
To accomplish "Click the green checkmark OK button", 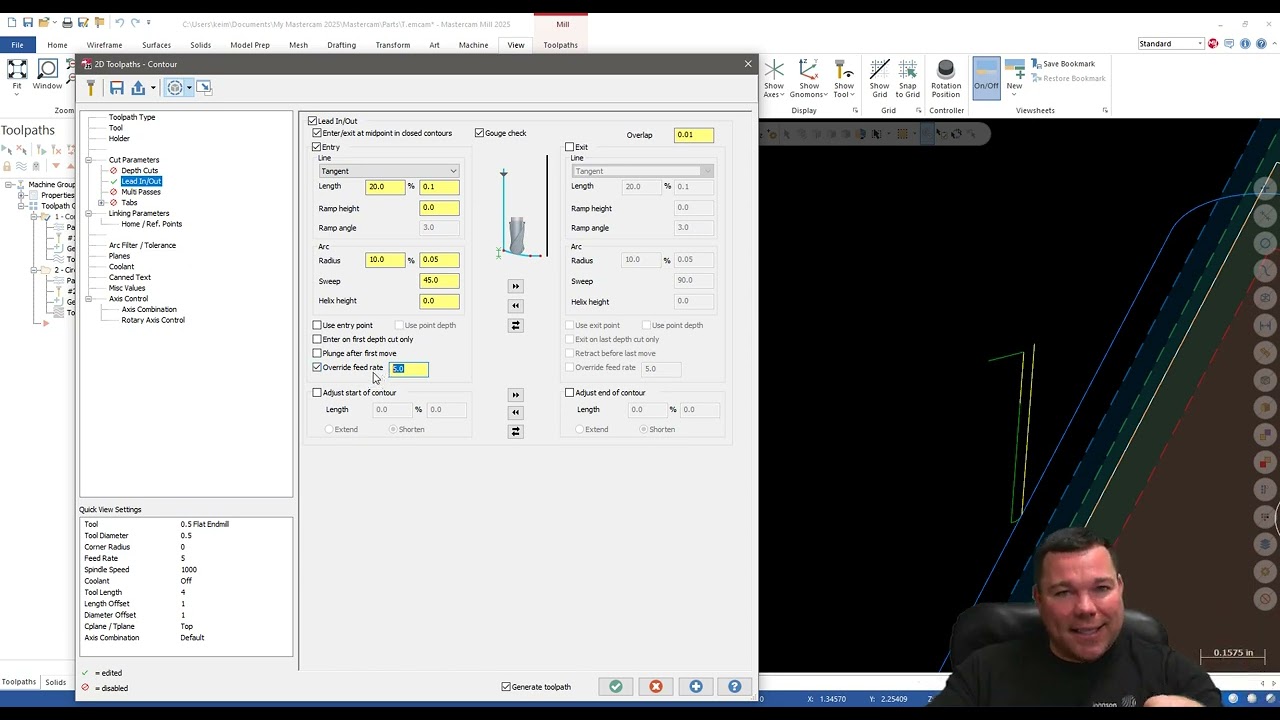I will [616, 687].
